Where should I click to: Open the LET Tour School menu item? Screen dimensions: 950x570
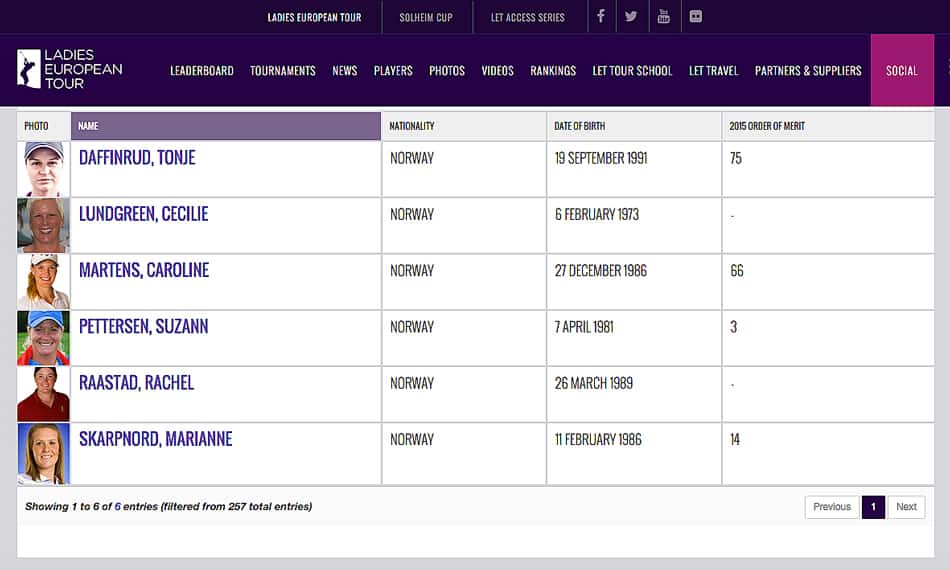pyautogui.click(x=633, y=71)
